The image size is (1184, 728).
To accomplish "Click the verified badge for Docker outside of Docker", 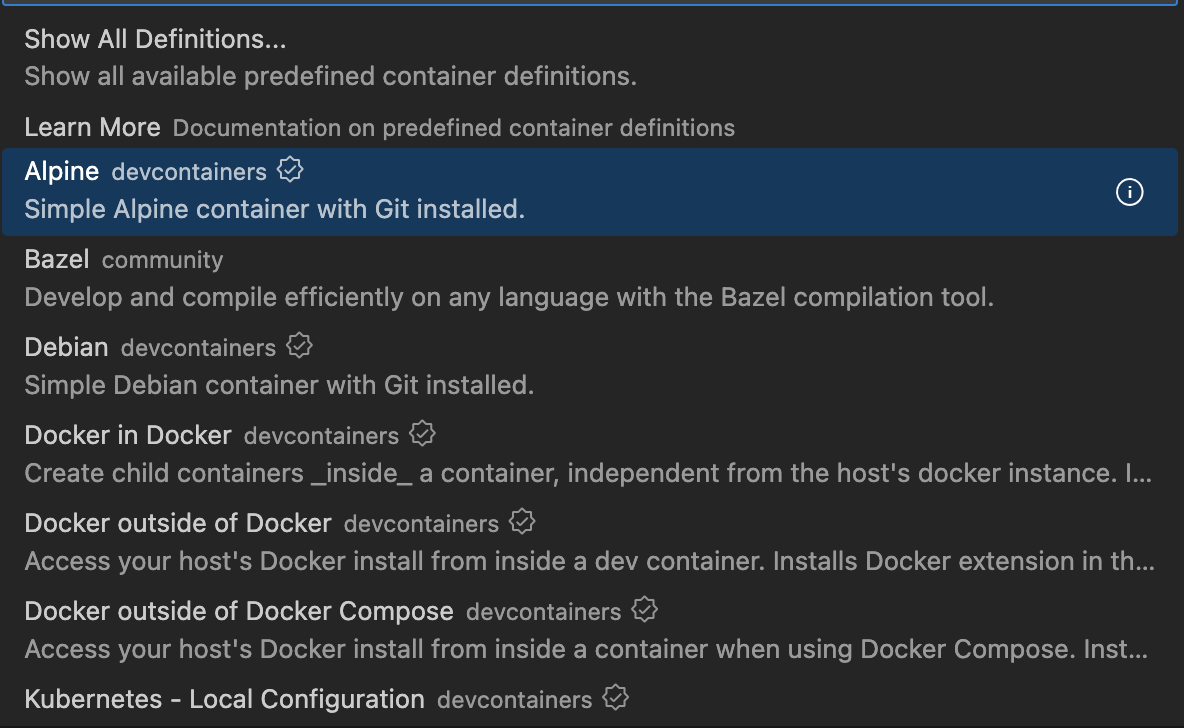I will click(x=524, y=521).
